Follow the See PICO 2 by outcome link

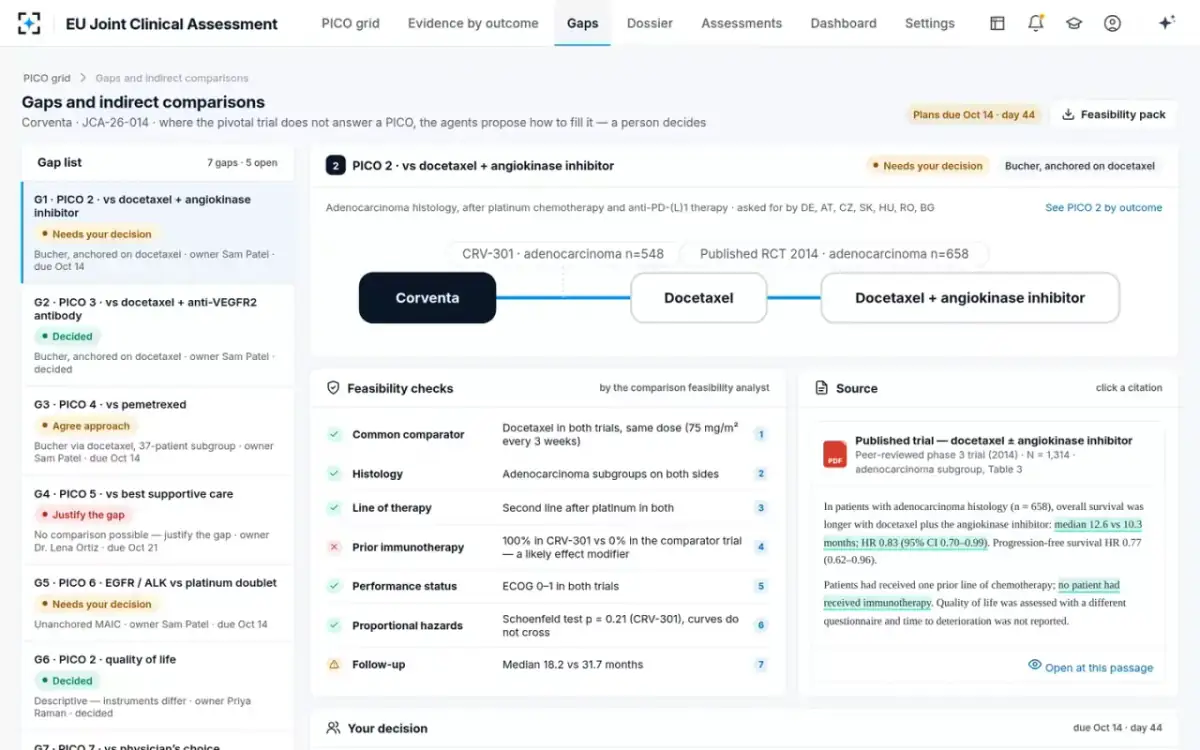point(1104,208)
